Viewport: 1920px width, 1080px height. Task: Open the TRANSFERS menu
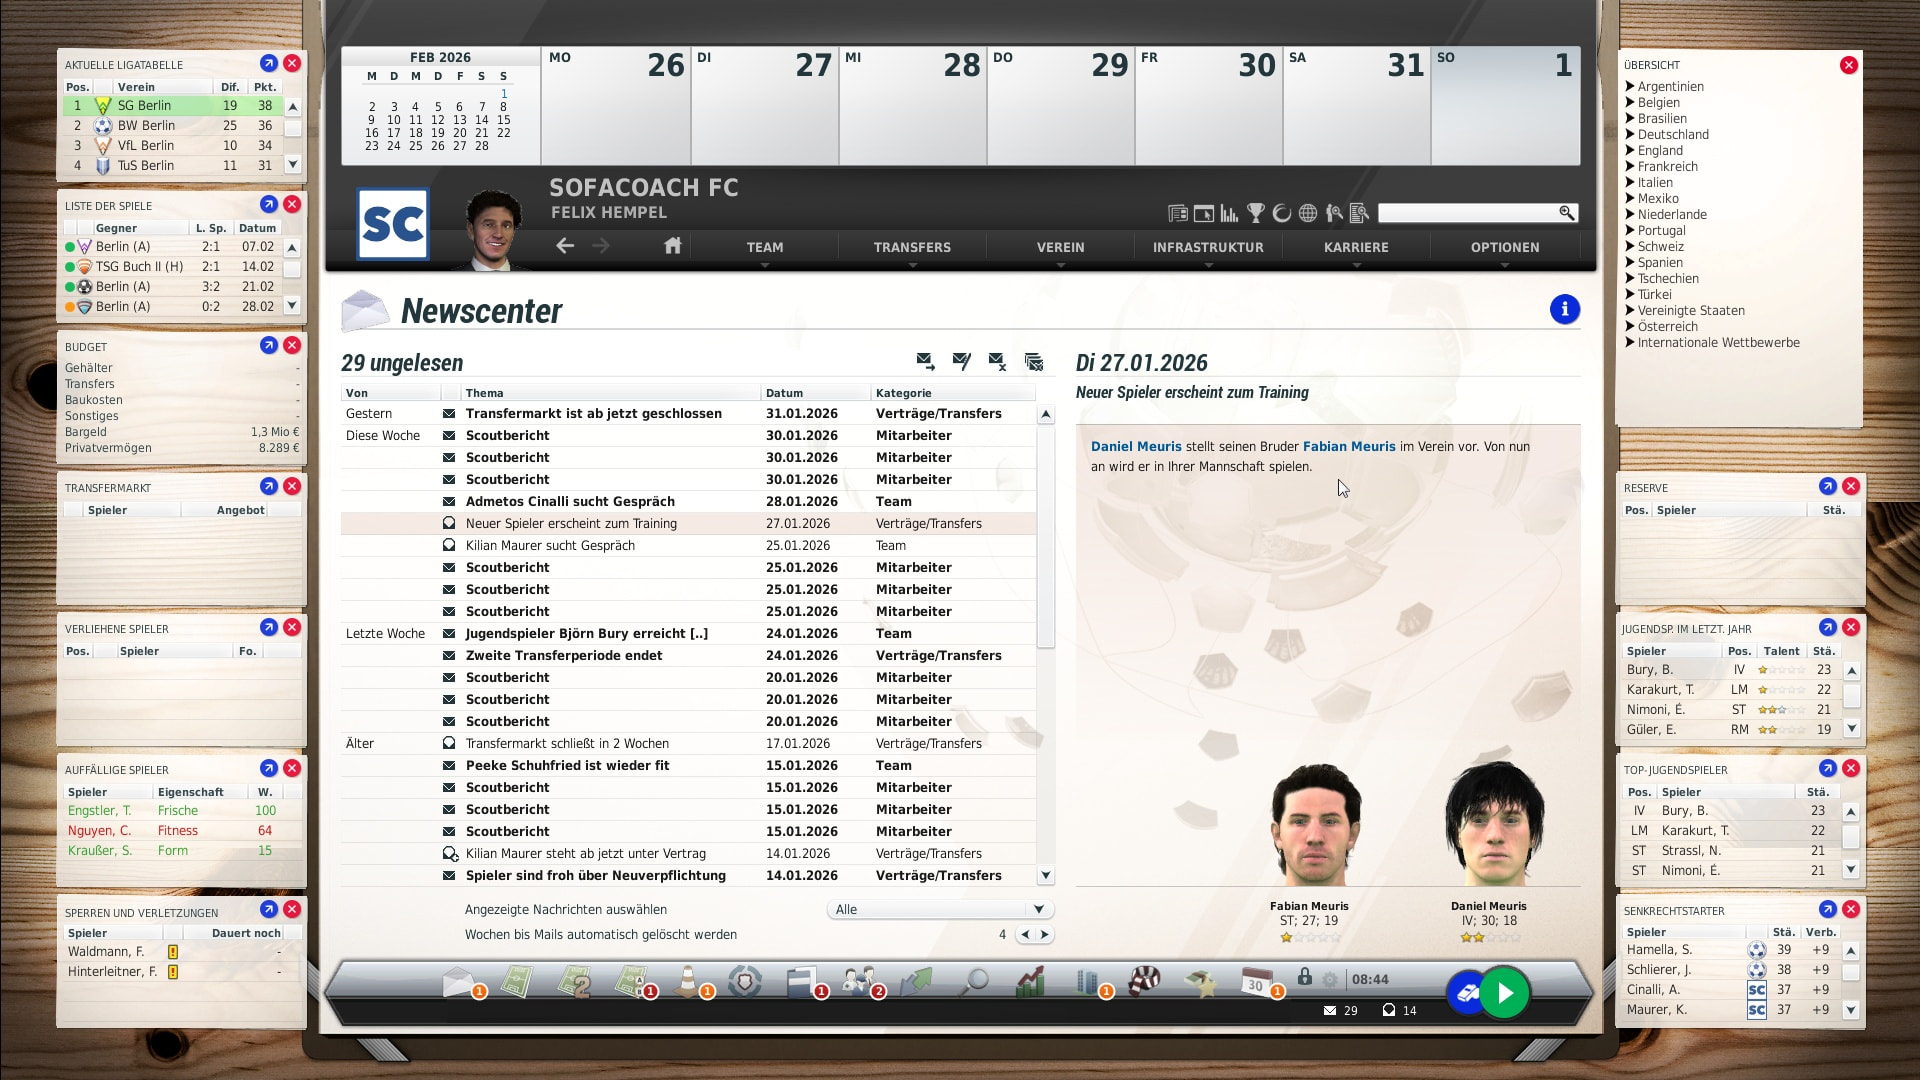912,247
